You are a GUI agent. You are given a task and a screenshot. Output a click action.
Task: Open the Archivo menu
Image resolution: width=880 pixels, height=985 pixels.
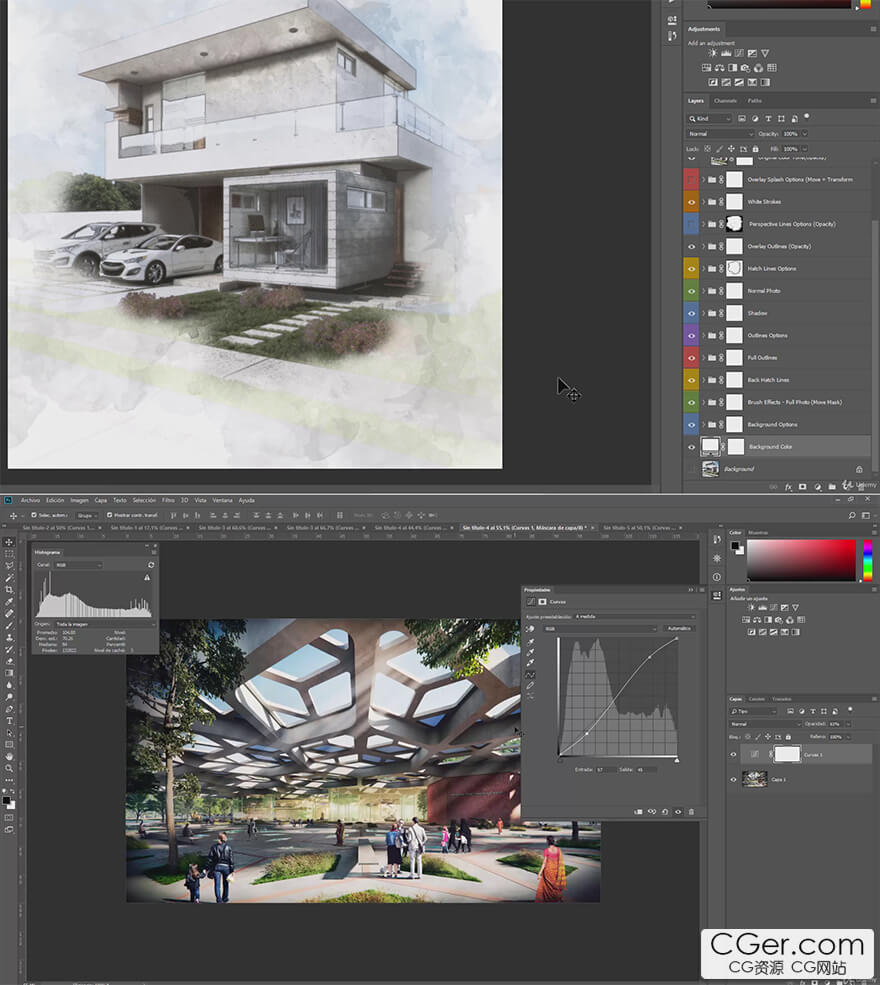[30, 501]
